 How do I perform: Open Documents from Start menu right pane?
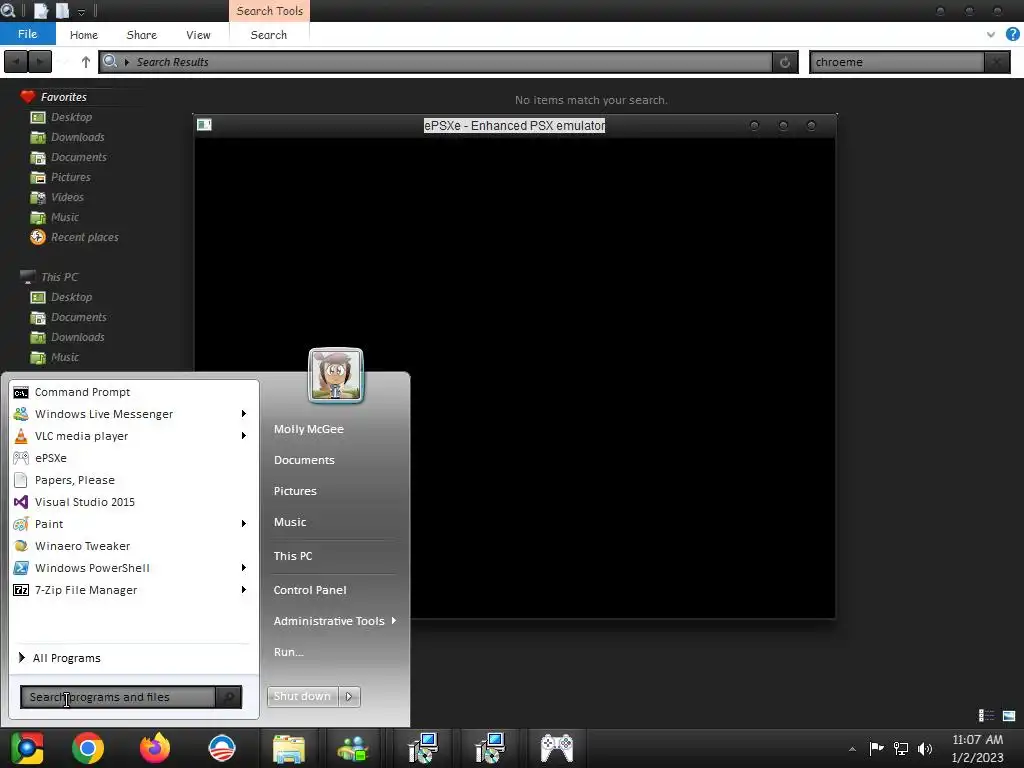(304, 460)
